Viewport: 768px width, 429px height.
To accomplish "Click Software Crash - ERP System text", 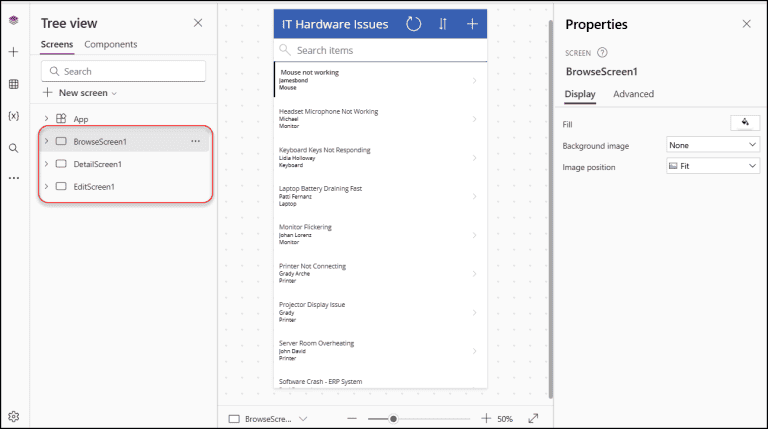I will pyautogui.click(x=320, y=381).
